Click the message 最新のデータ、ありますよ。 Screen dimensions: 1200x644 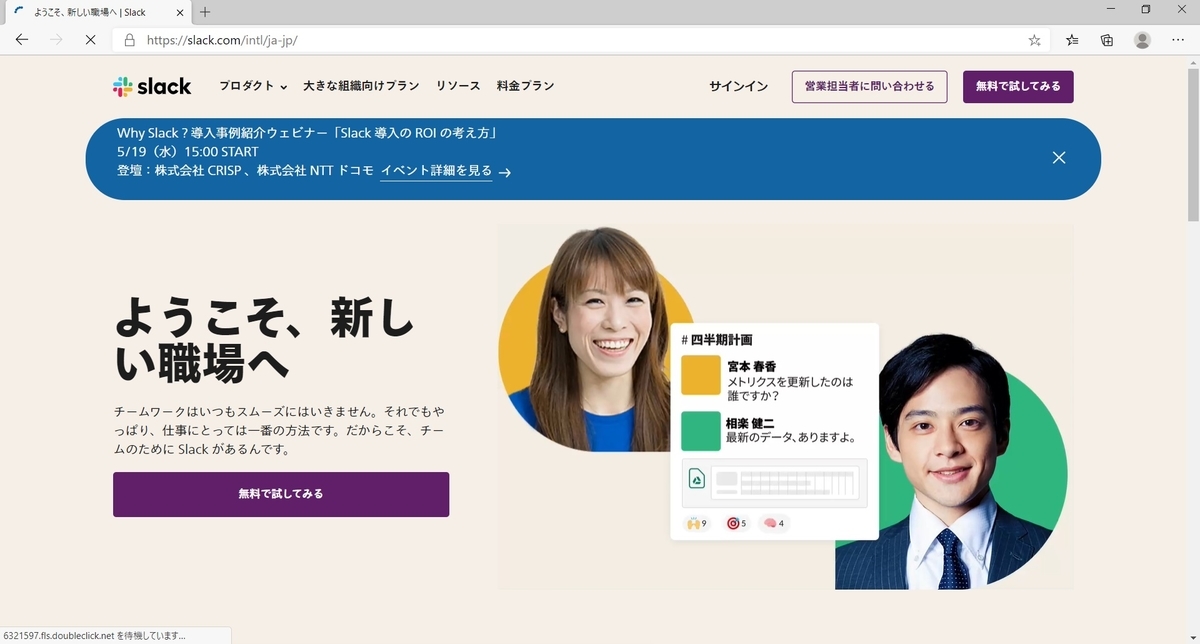[x=791, y=437]
